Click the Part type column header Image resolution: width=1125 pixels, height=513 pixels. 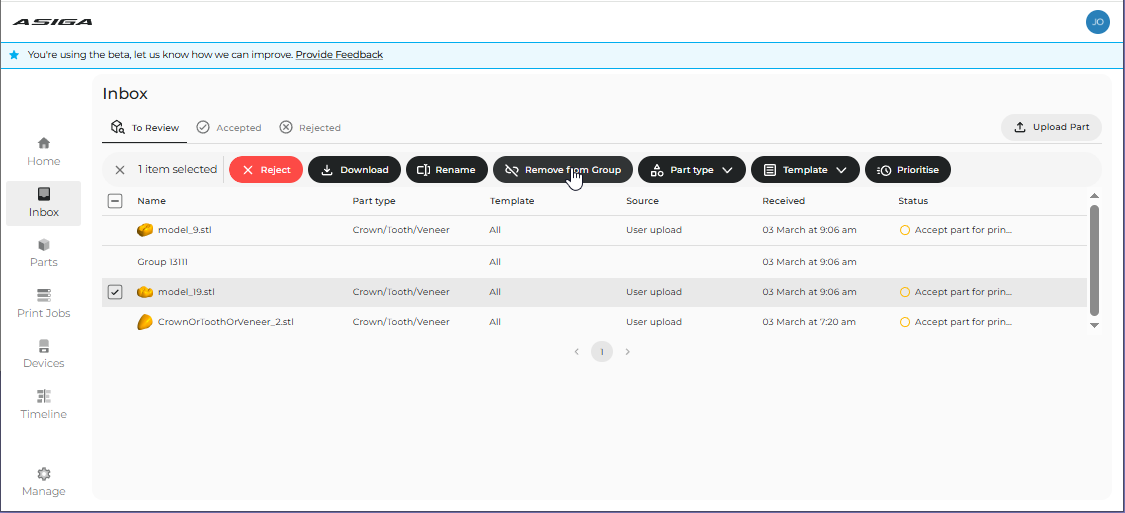click(374, 201)
